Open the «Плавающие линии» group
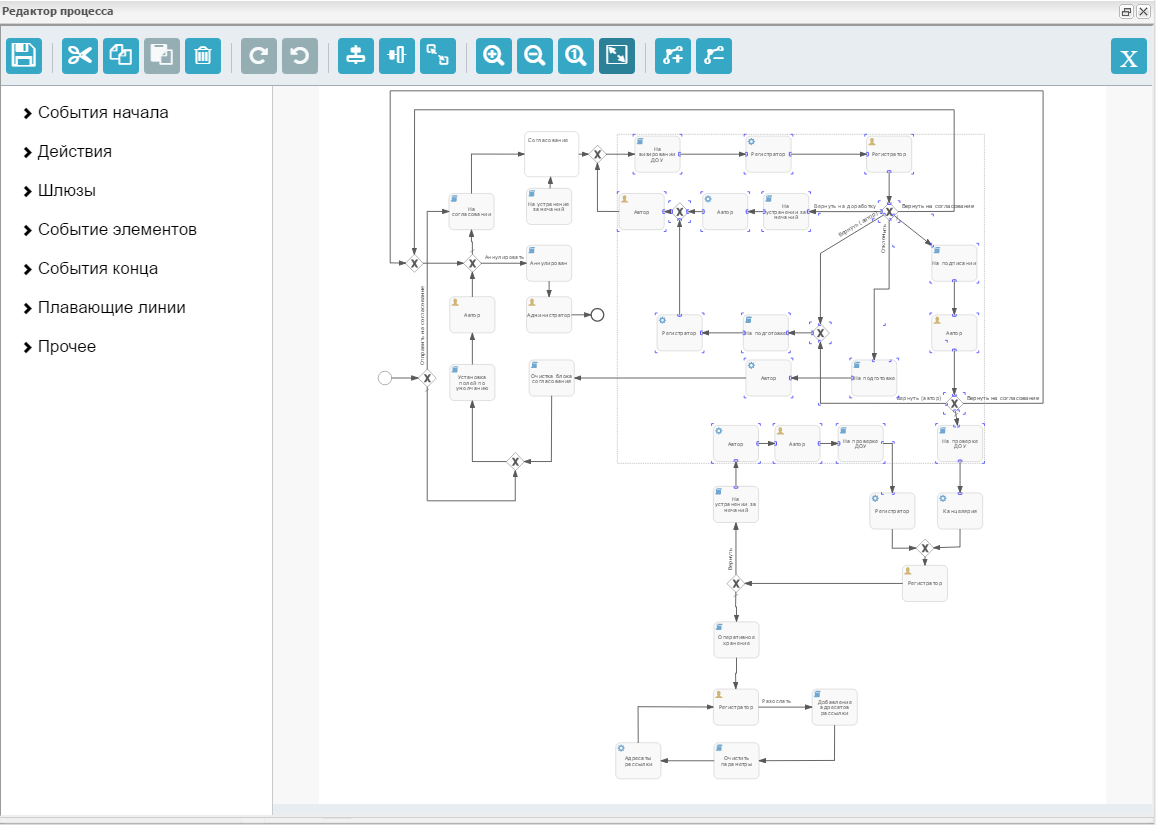Viewport: 1156px width, 825px height. 111,308
